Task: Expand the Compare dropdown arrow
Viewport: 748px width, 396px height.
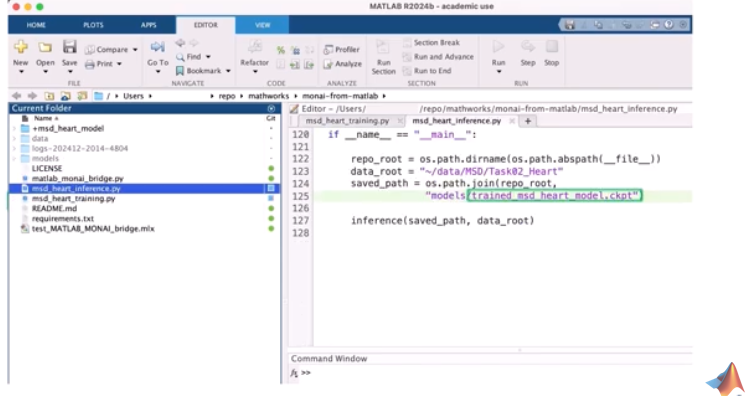Action: pyautogui.click(x=135, y=50)
